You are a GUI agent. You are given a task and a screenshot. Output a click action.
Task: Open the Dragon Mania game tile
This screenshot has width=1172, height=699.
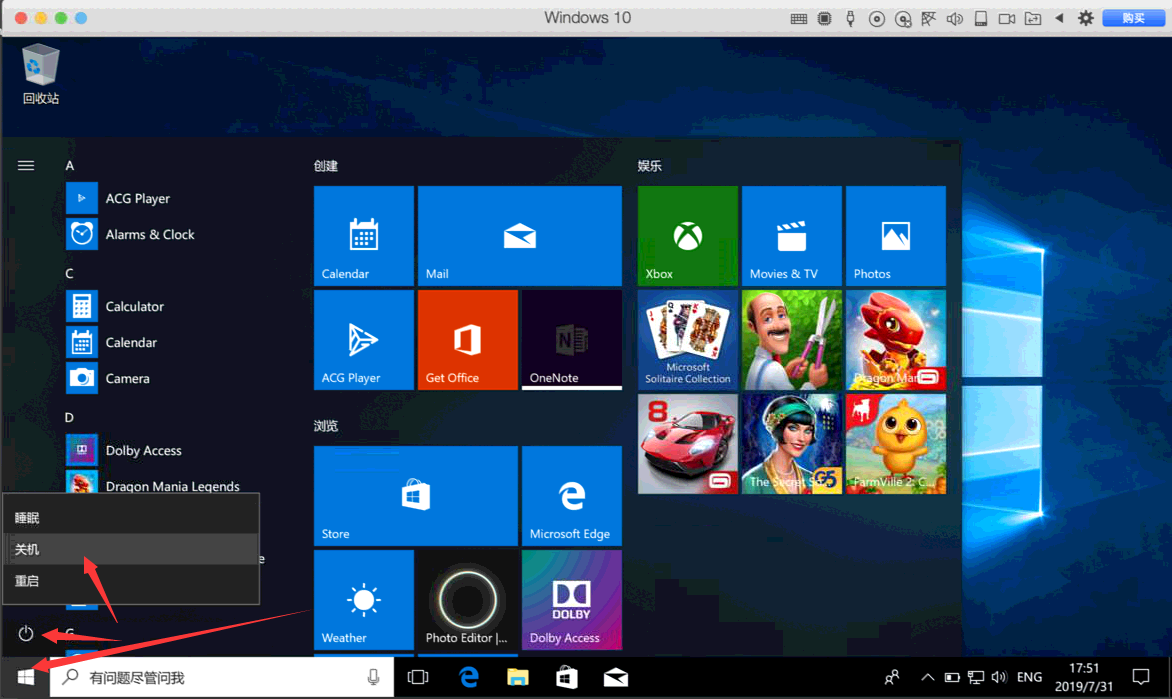tap(895, 339)
